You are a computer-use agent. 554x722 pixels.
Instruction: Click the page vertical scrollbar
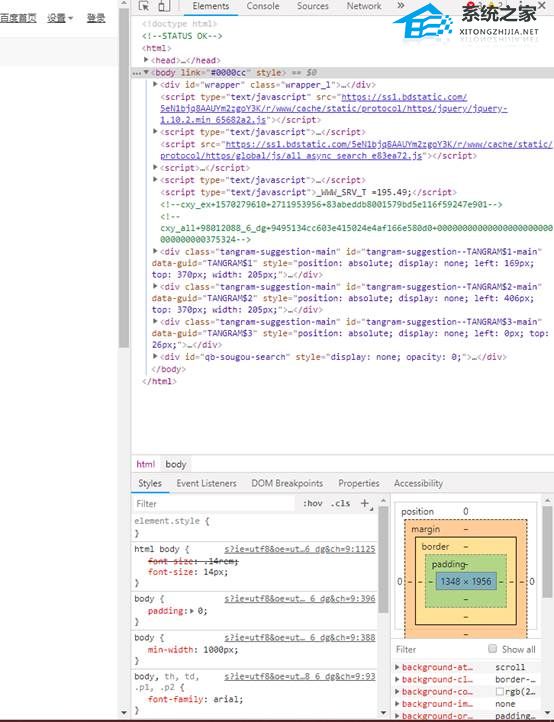pyautogui.click(x=123, y=177)
